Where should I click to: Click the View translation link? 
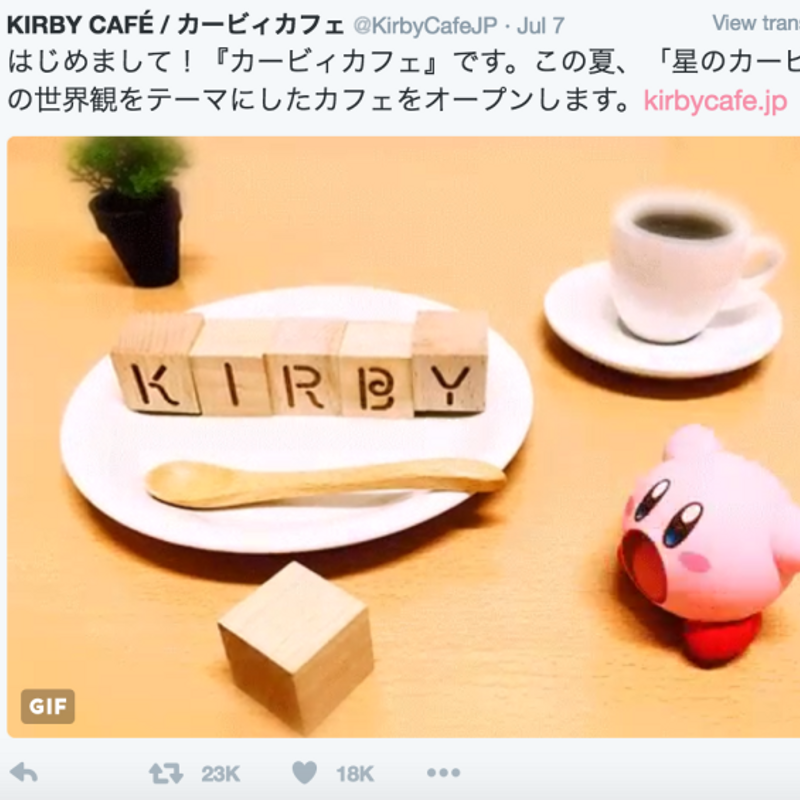(x=756, y=23)
